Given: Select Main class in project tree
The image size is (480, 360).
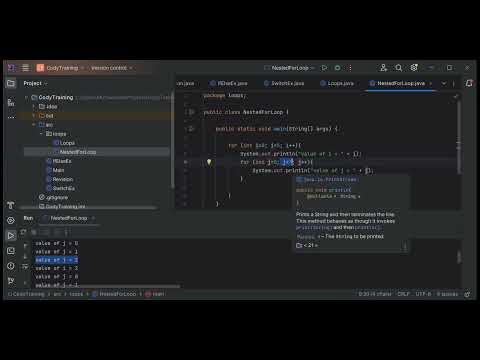Looking at the screenshot, I should tap(55, 170).
